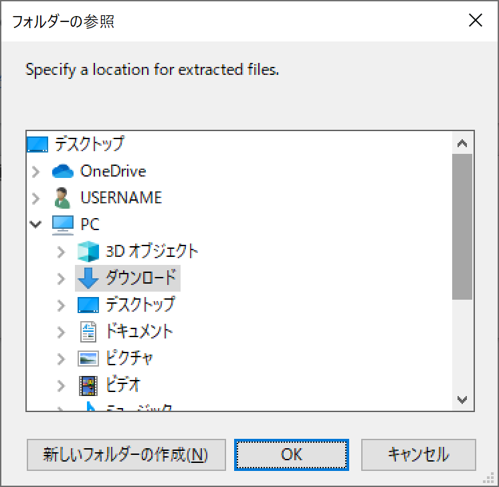Image resolution: width=499 pixels, height=487 pixels.
Task: Click the scrollbar down arrow
Action: pos(462,399)
